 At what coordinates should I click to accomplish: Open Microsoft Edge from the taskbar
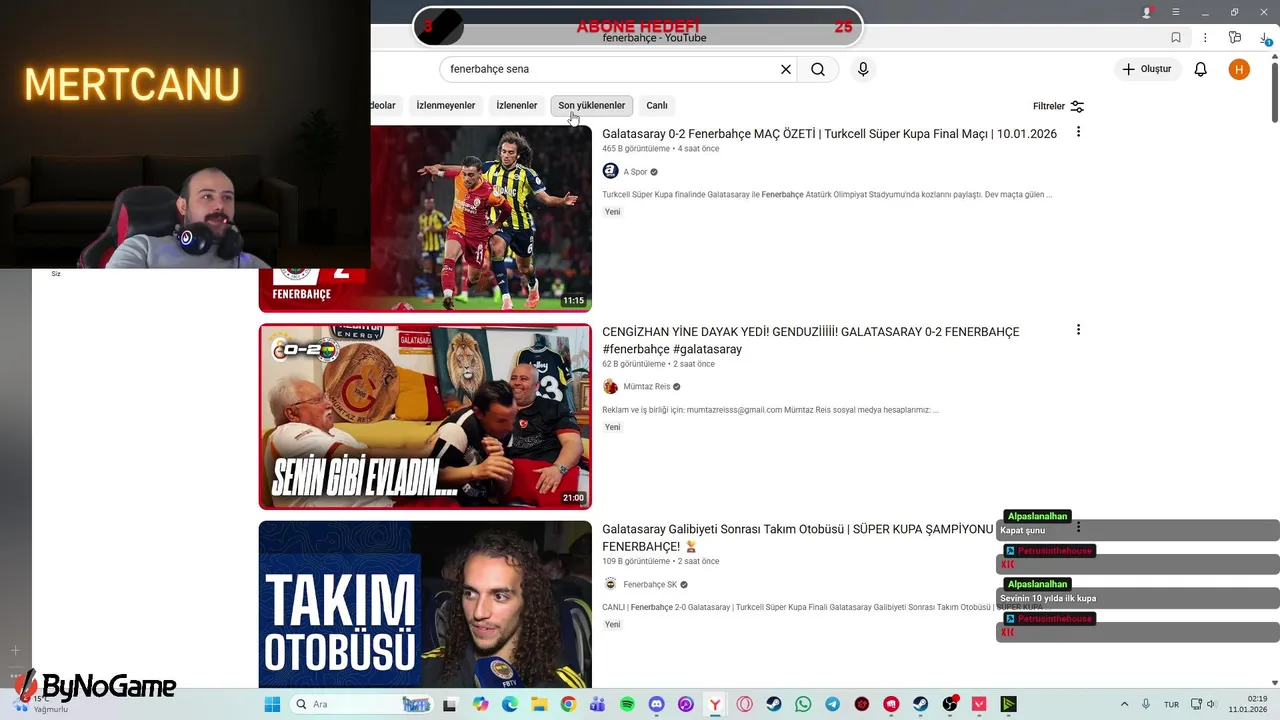[x=510, y=704]
